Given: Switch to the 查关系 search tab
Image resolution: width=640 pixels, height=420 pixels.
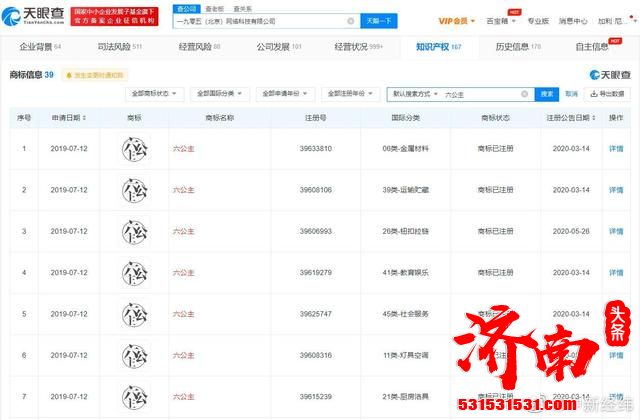Looking at the screenshot, I should pos(243,9).
